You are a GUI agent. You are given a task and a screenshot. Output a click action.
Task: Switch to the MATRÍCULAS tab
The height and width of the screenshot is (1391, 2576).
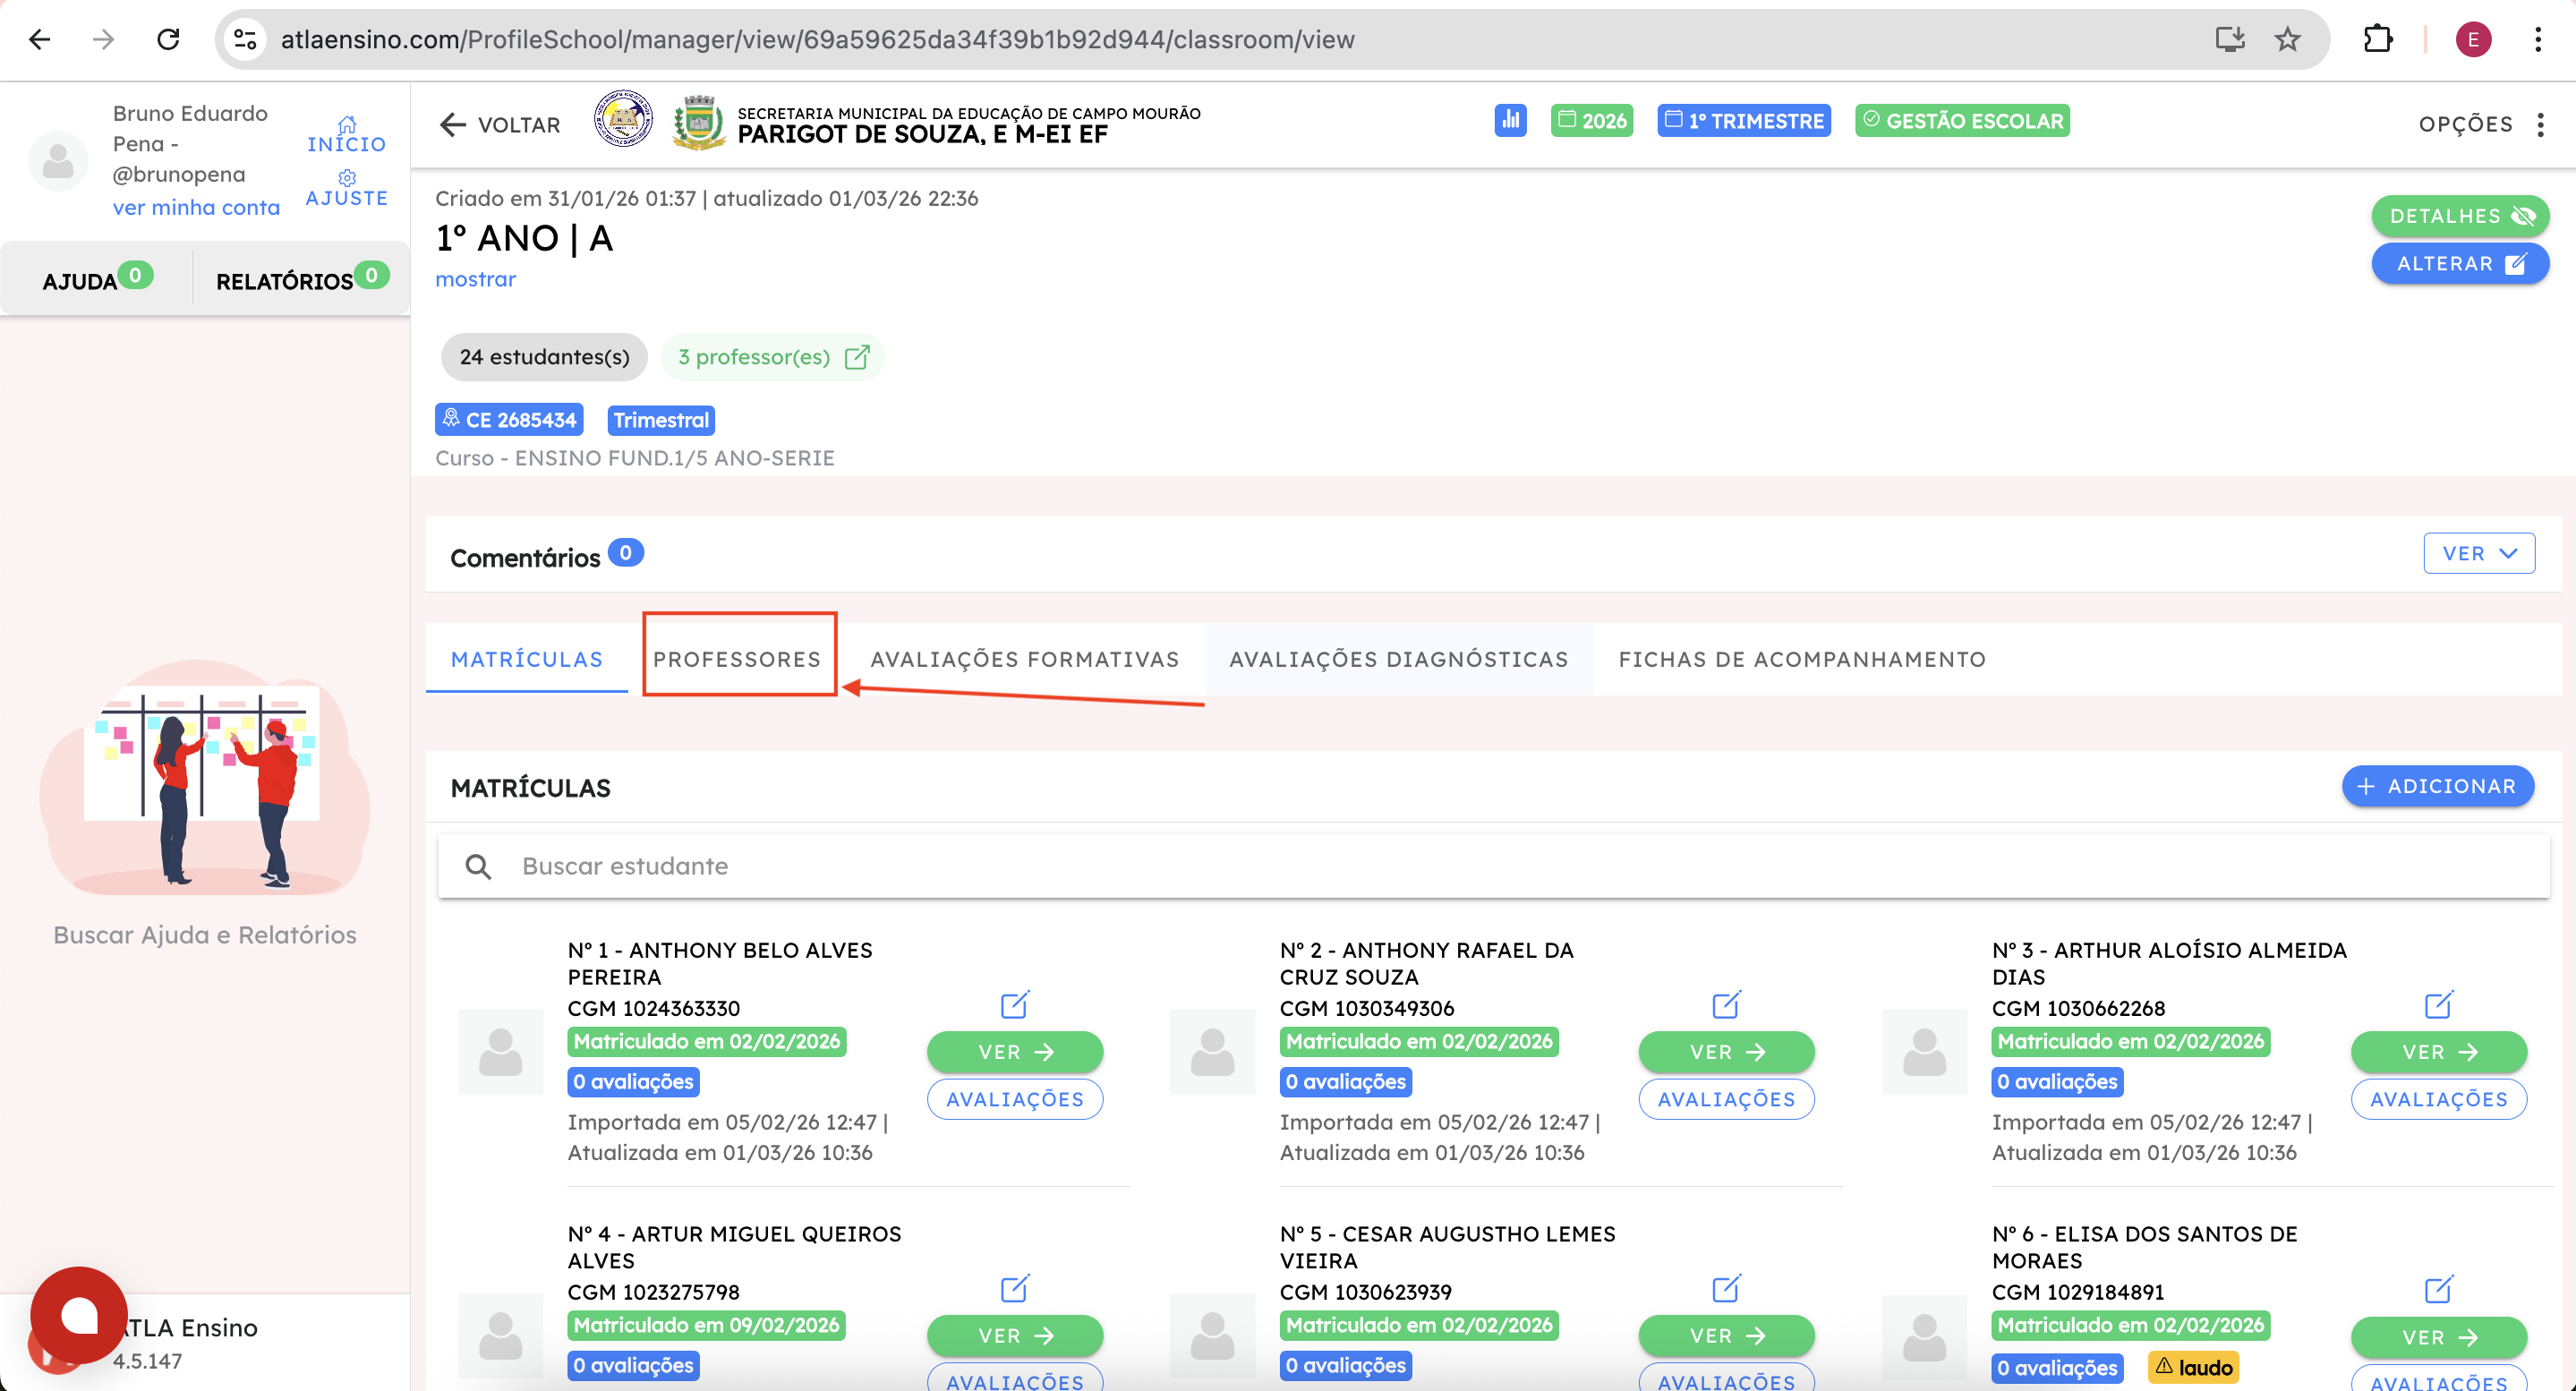(527, 659)
